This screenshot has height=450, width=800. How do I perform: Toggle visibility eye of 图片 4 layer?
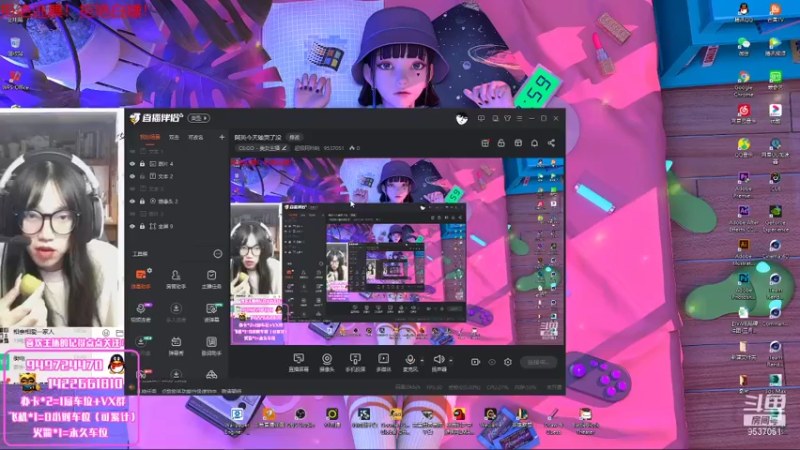(x=132, y=164)
